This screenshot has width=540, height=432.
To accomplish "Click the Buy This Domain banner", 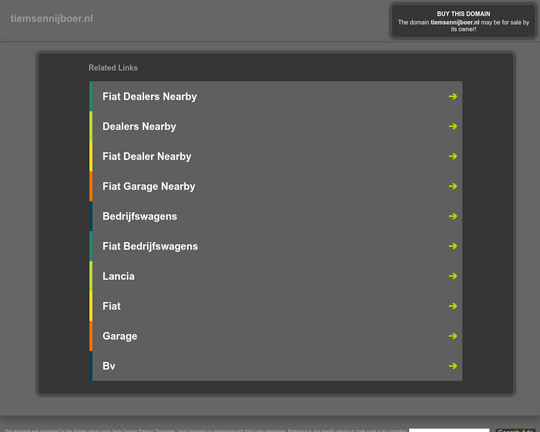I will 463,21.
